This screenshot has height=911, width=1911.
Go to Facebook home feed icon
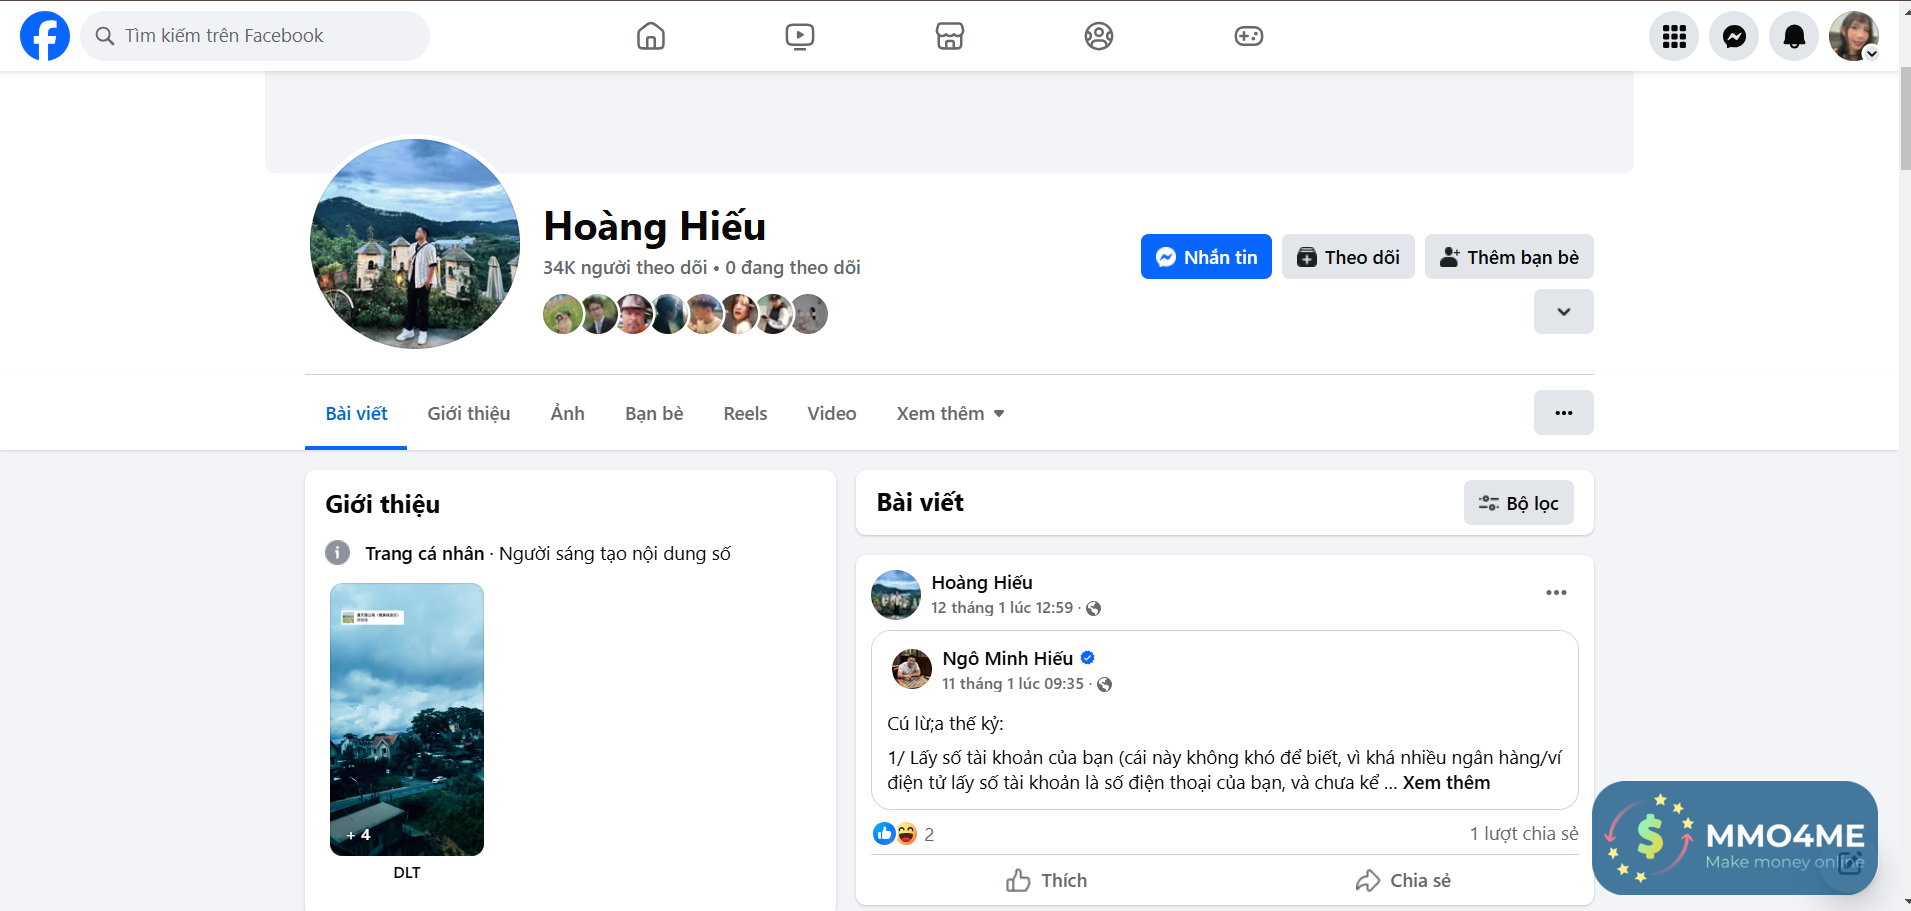650,36
